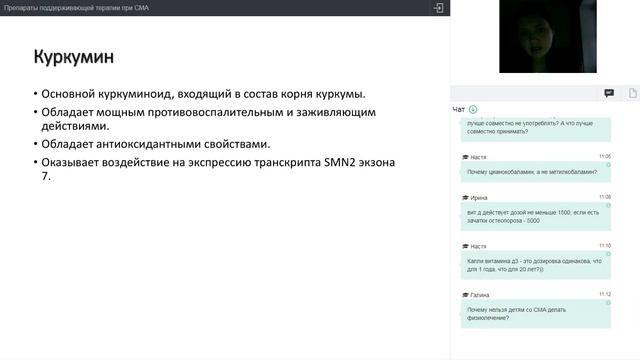Open the files document icon beside chat
The width and height of the screenshot is (640, 360).
[x=633, y=93]
